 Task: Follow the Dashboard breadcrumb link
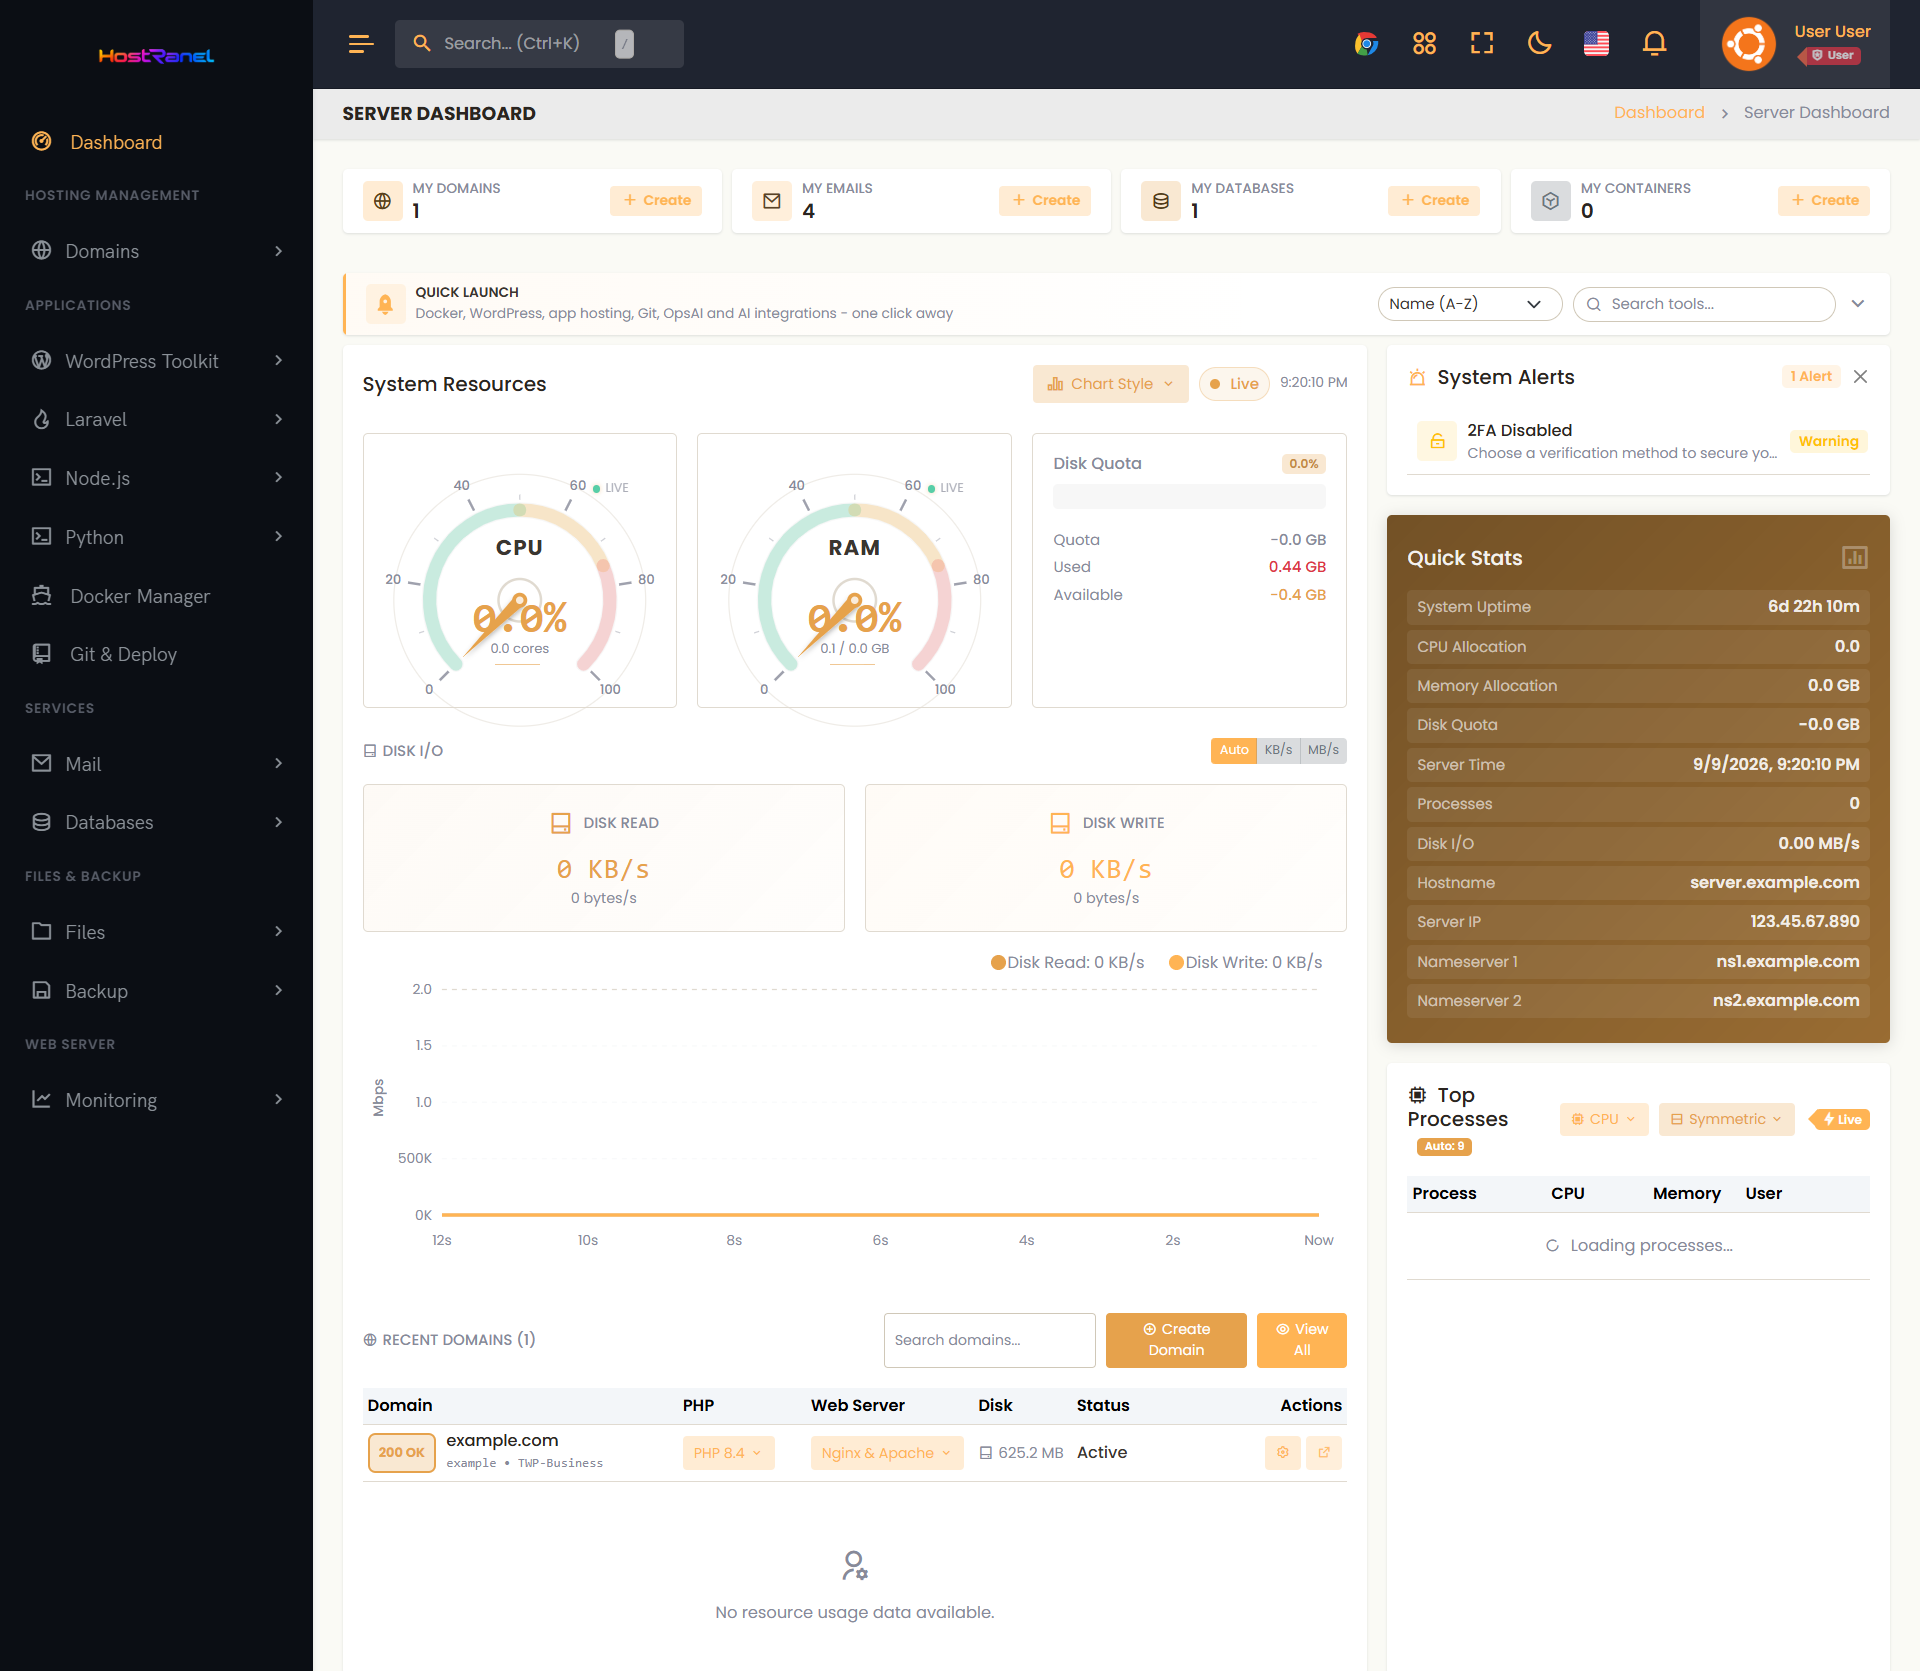point(1659,113)
